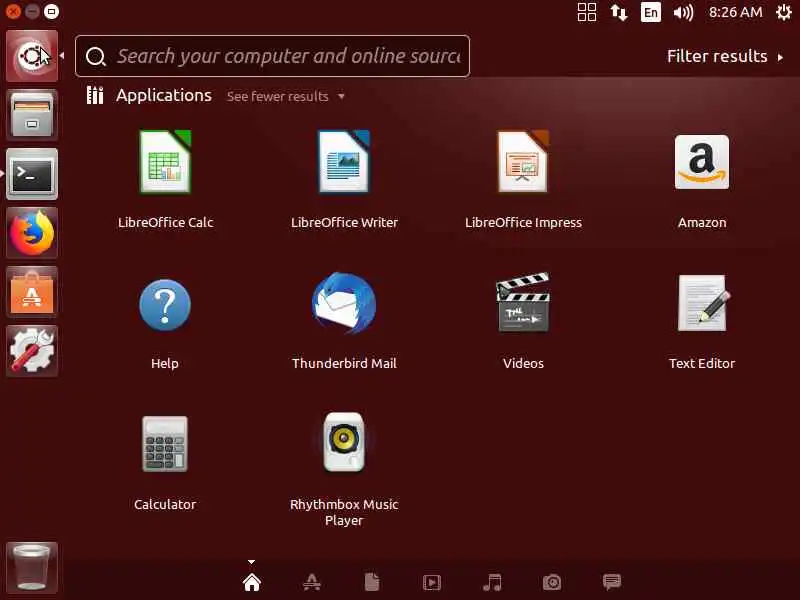Viewport: 800px width, 600px height.
Task: Switch to the Applications lens
Action: [312, 582]
